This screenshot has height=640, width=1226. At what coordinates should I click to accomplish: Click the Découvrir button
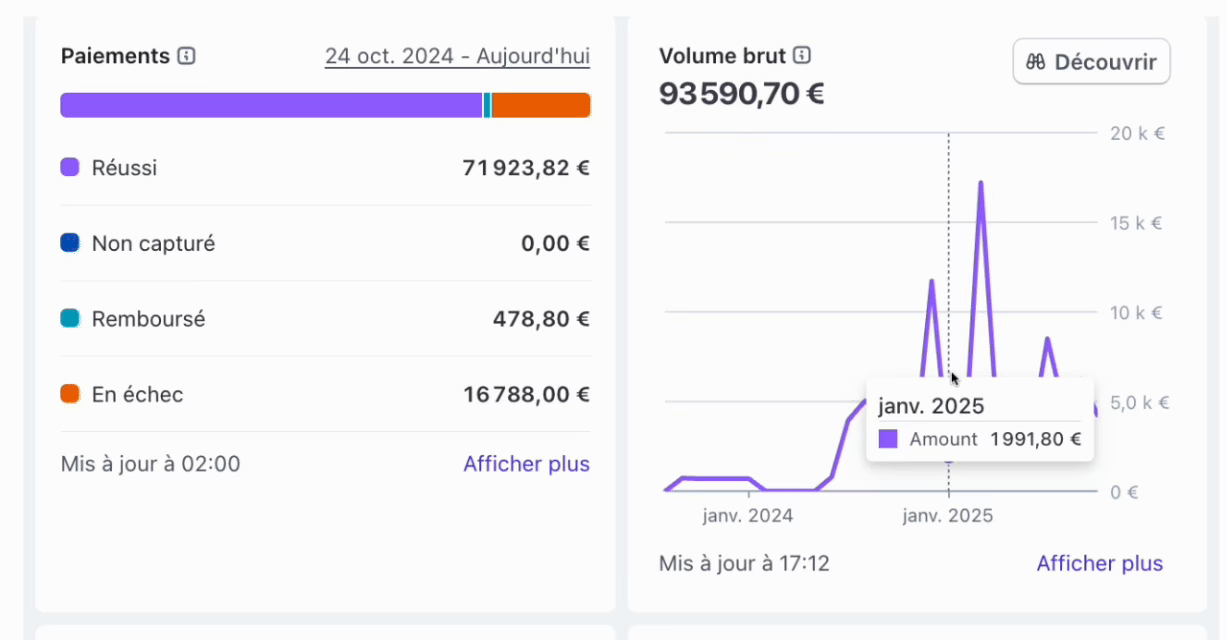point(1091,61)
